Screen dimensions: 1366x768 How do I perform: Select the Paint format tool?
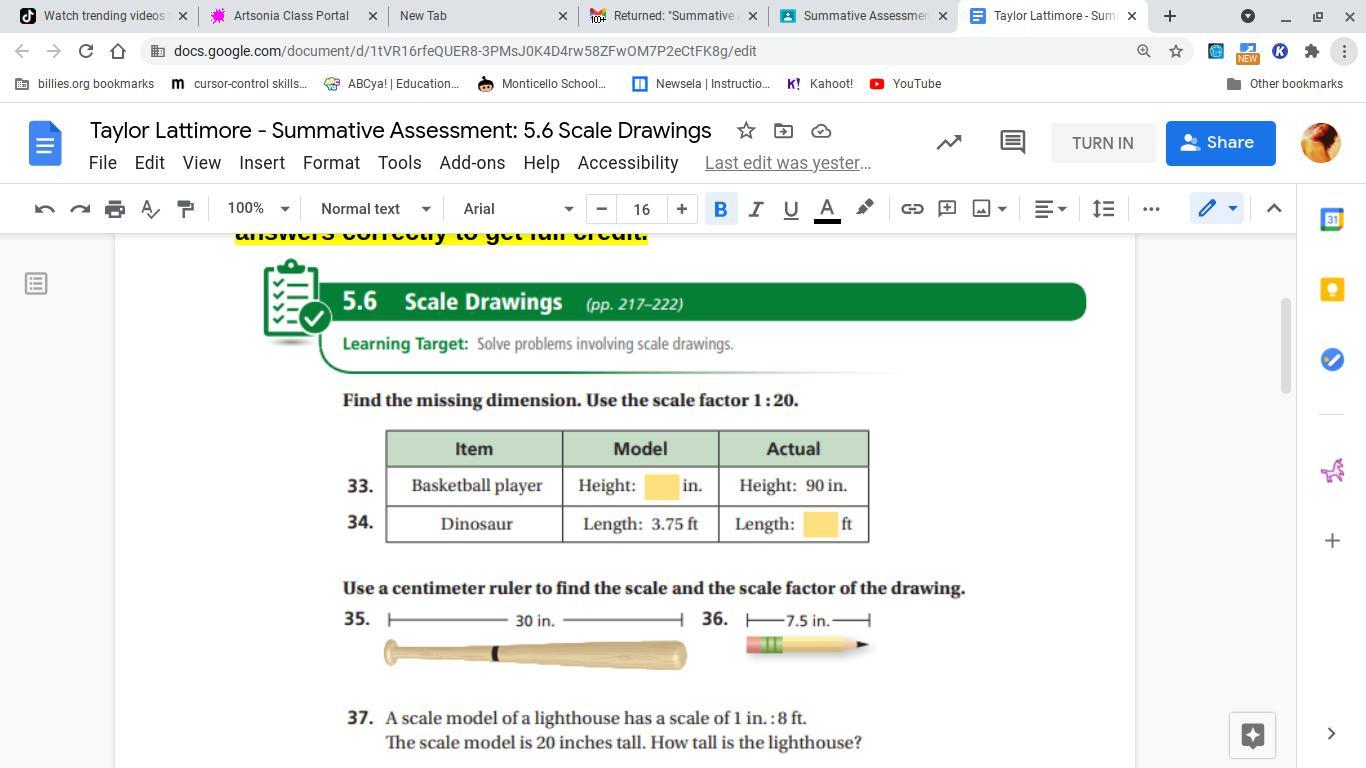coord(185,209)
